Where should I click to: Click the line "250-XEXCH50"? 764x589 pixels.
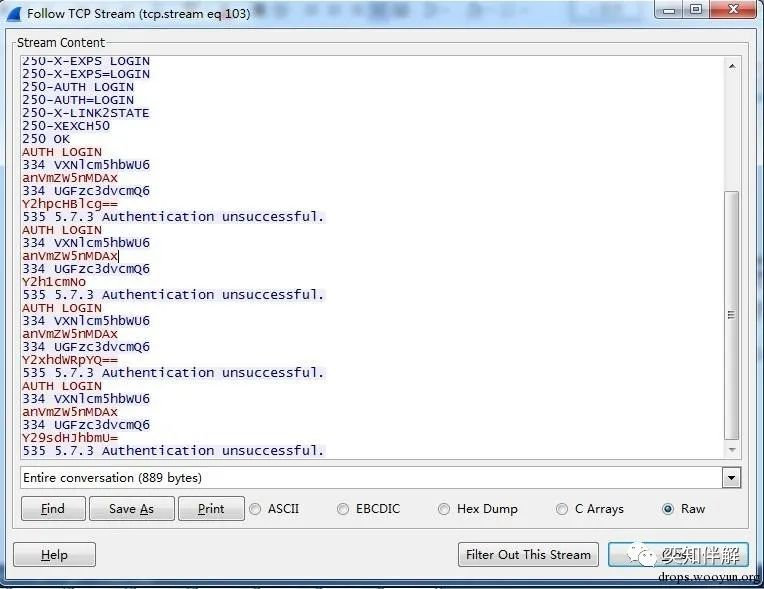tap(66, 126)
